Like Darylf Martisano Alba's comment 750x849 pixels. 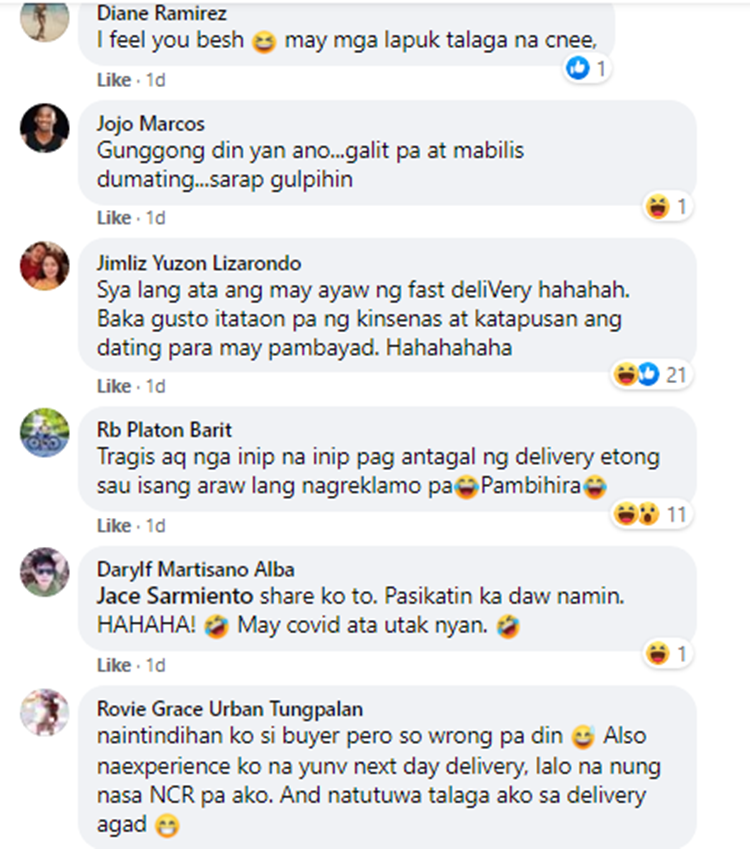[x=114, y=665]
